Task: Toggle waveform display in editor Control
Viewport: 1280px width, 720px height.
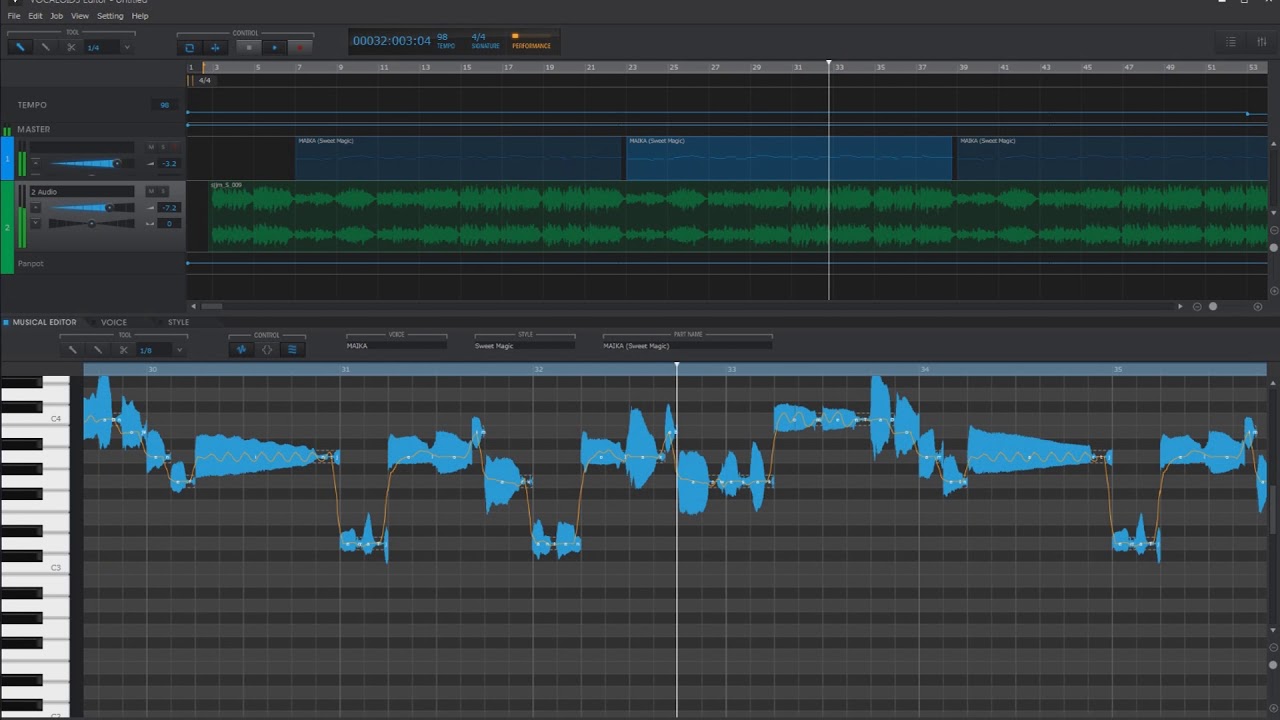Action: click(x=241, y=350)
